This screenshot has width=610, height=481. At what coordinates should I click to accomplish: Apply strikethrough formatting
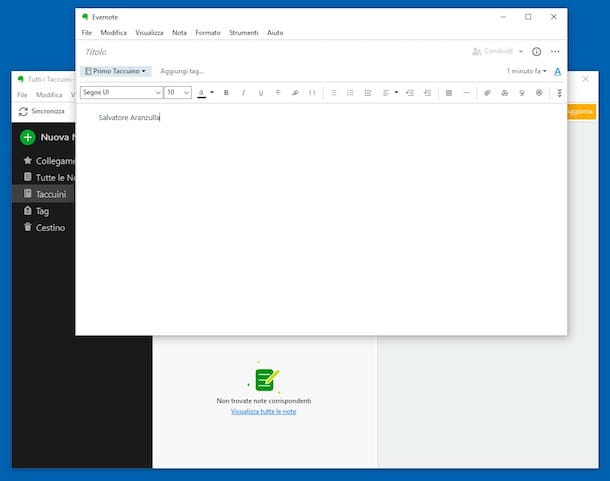point(278,93)
